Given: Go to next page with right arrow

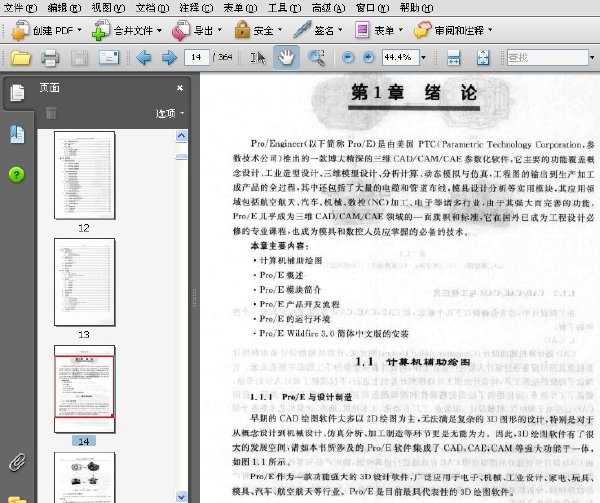Looking at the screenshot, I should pos(169,58).
